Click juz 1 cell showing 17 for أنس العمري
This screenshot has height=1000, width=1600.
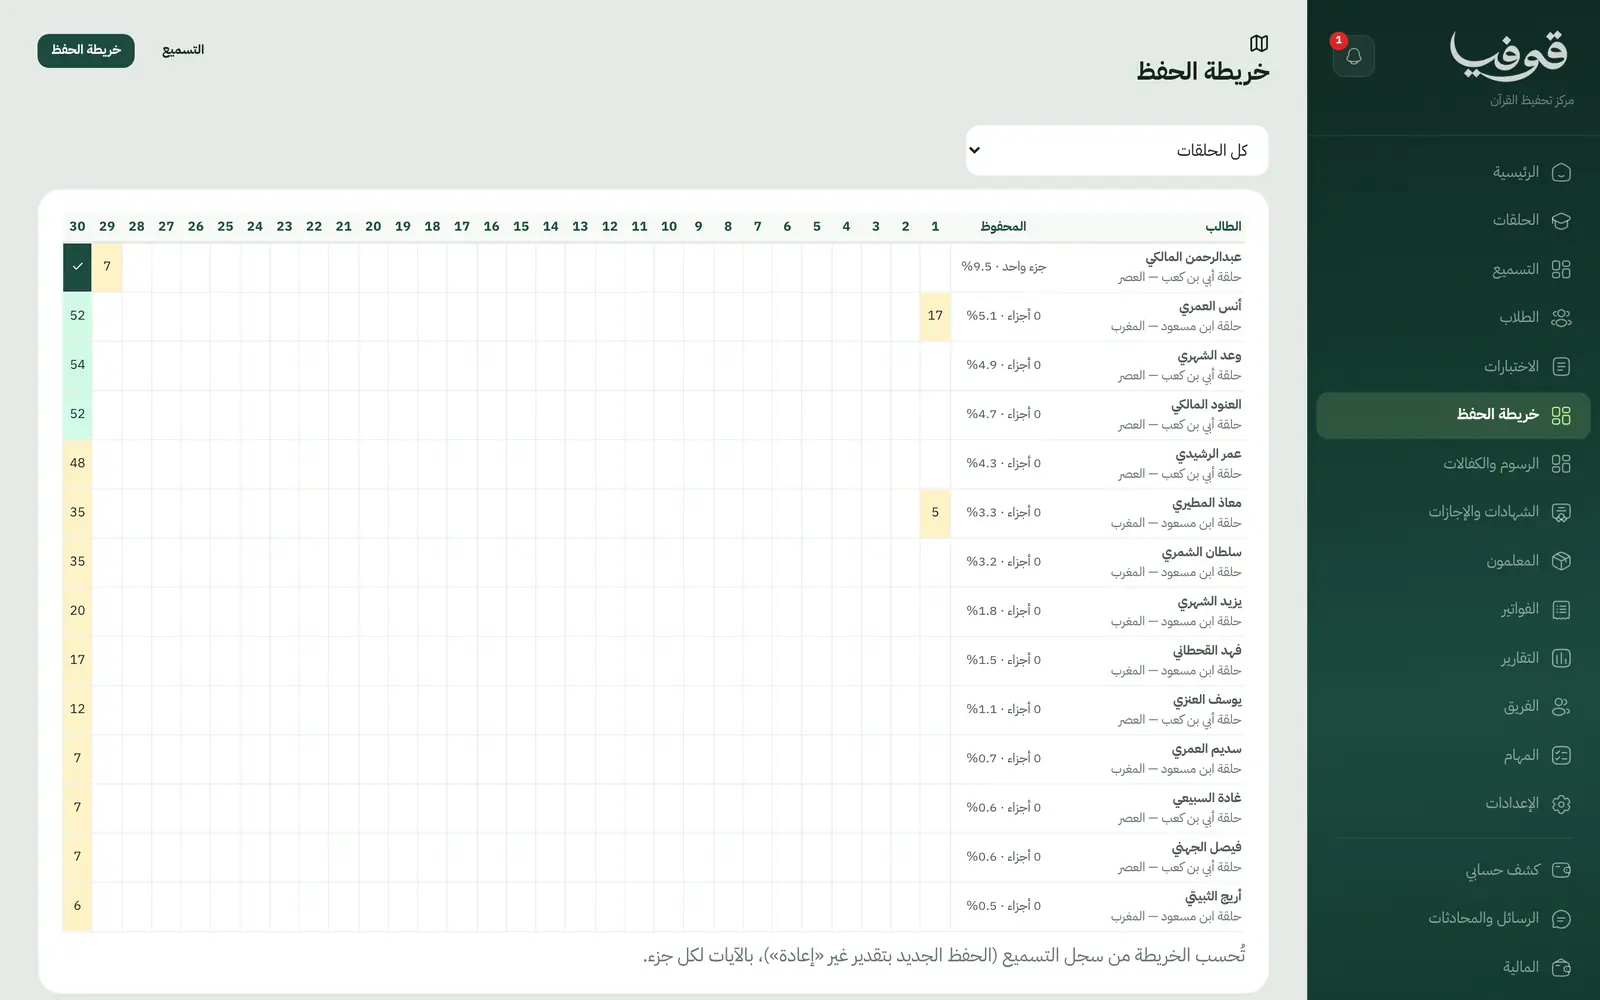pos(935,316)
